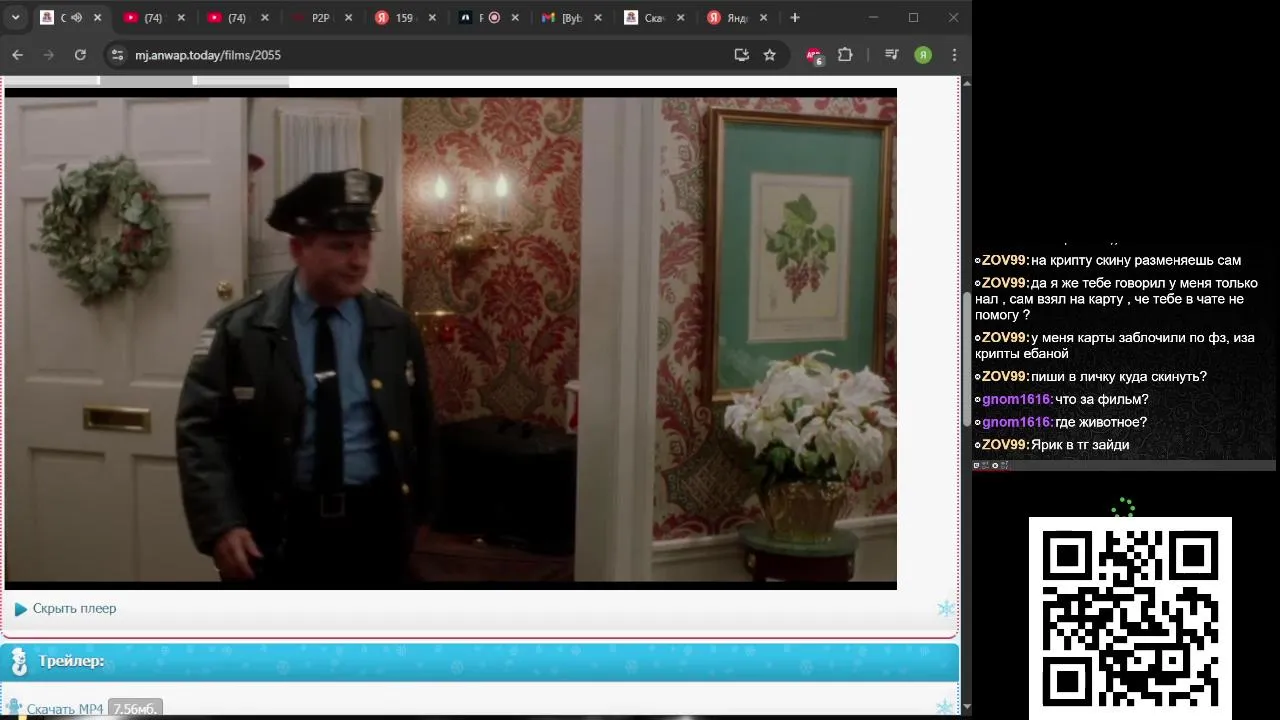Download the trailer via Скачать MP4

pyautogui.click(x=65, y=709)
